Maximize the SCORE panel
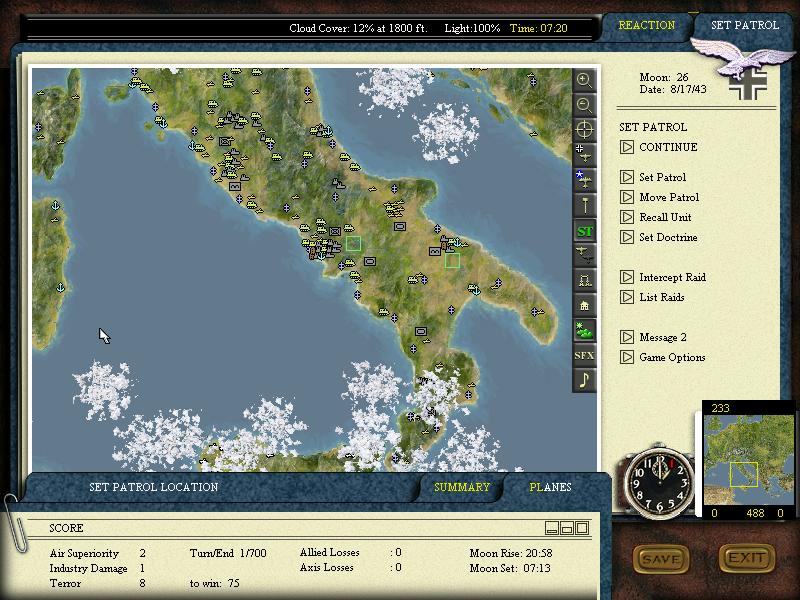The image size is (800, 600). point(582,528)
